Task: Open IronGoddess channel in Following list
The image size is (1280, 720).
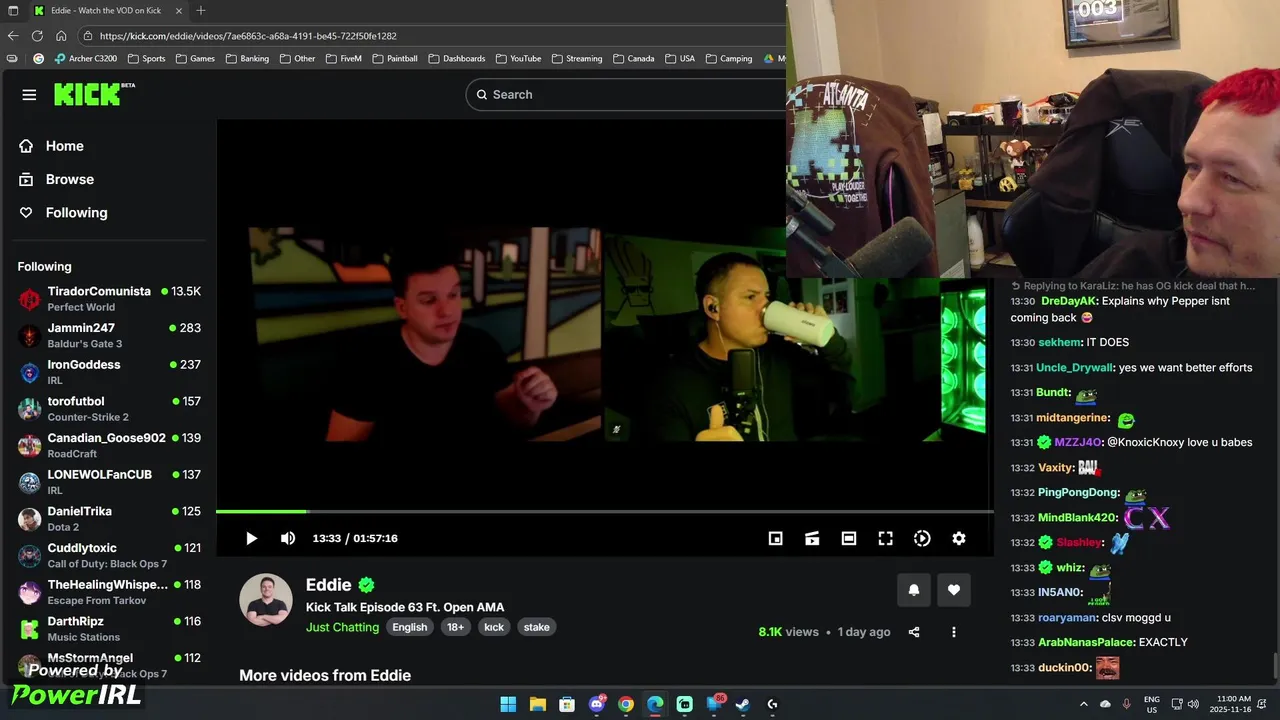Action: pyautogui.click(x=109, y=372)
